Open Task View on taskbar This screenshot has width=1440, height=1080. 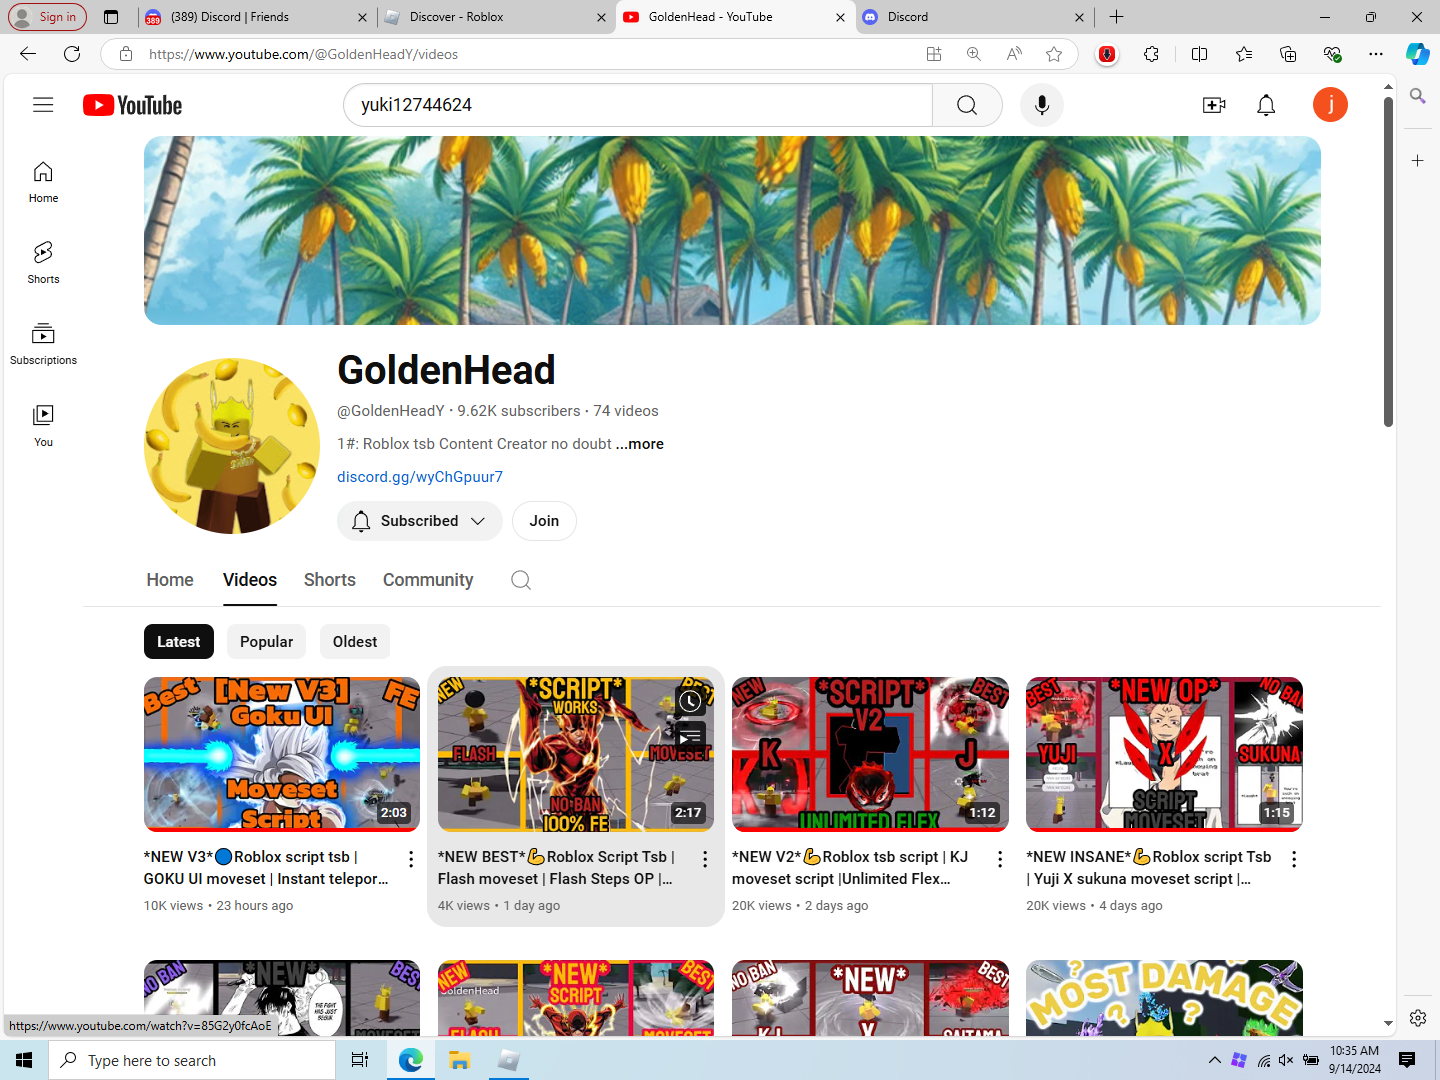tap(360, 1060)
